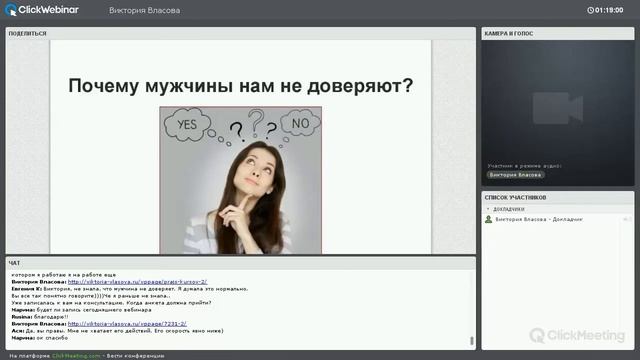Collapse the Докладчики participant group
This screenshot has width=640, height=360.
click(x=488, y=209)
